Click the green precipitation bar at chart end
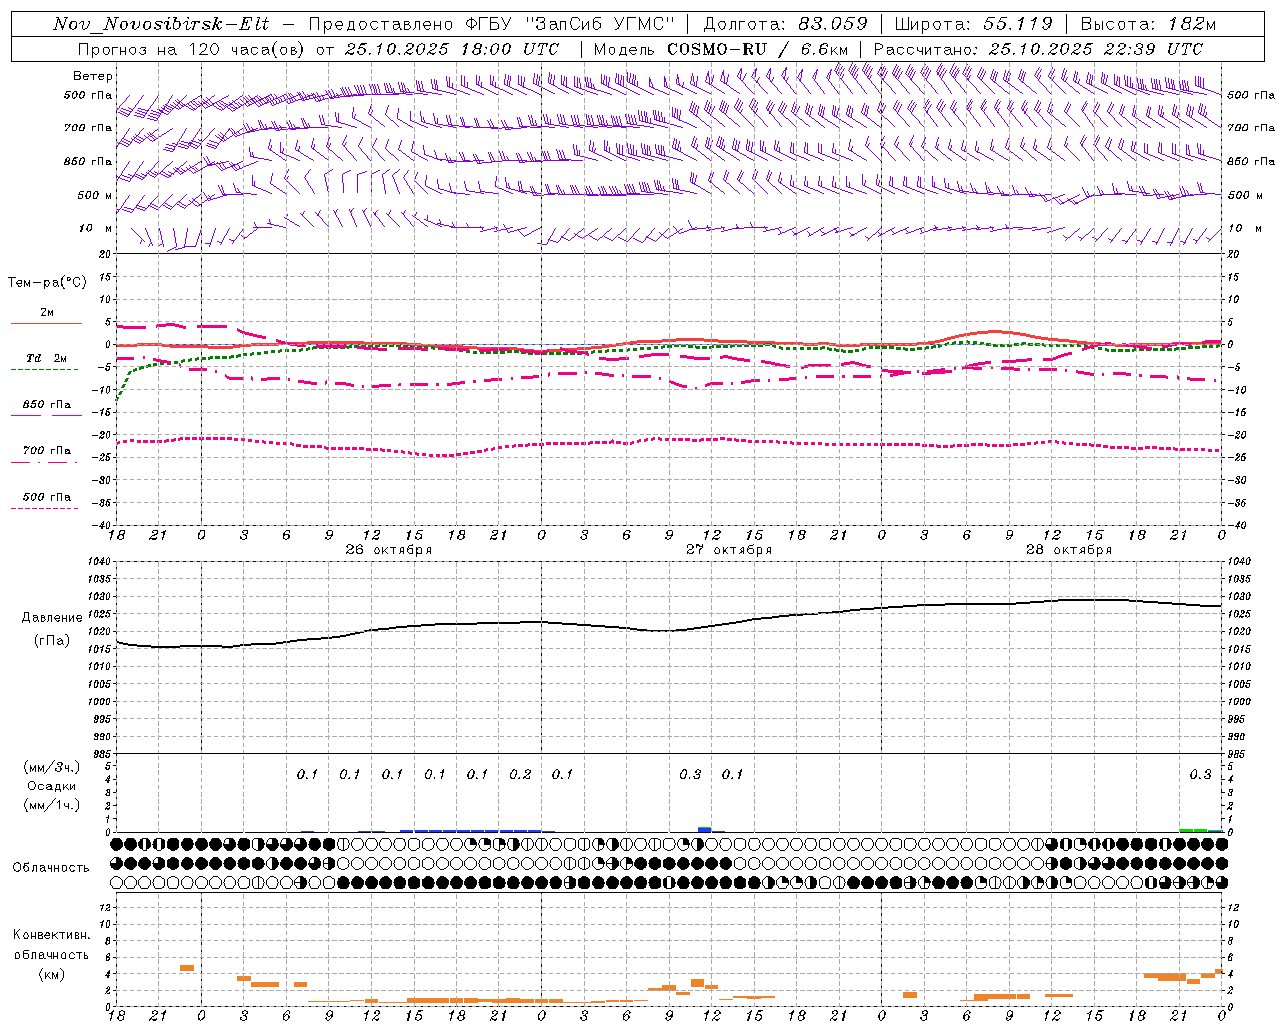The height and width of the screenshot is (1024, 1280). (1200, 830)
